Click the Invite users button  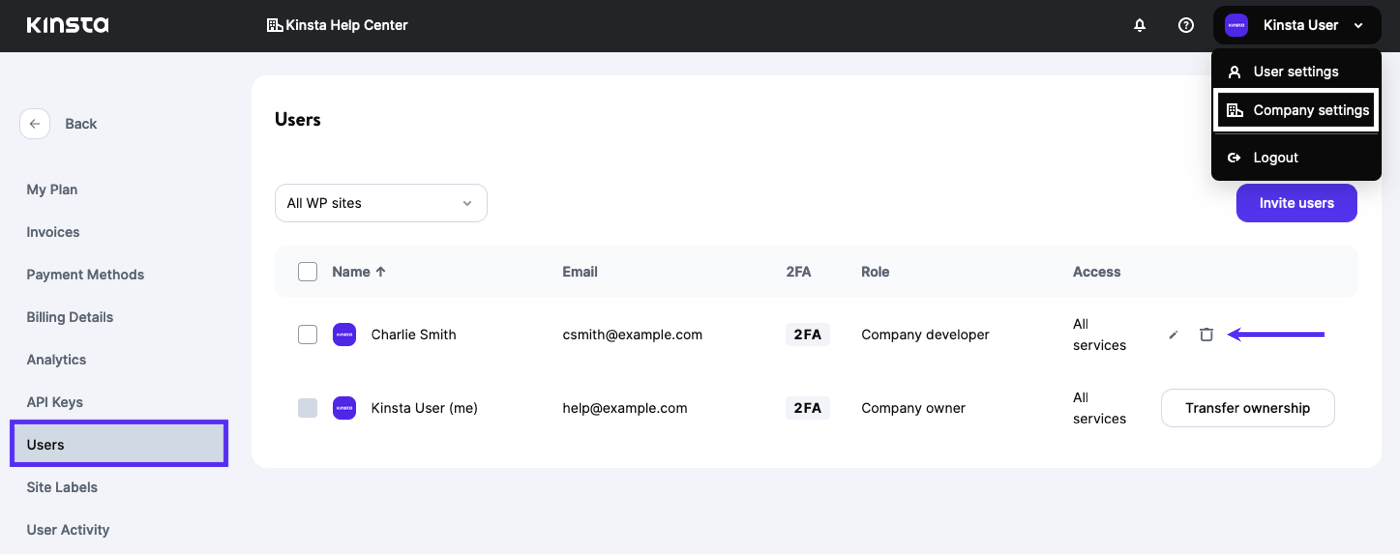[1296, 203]
